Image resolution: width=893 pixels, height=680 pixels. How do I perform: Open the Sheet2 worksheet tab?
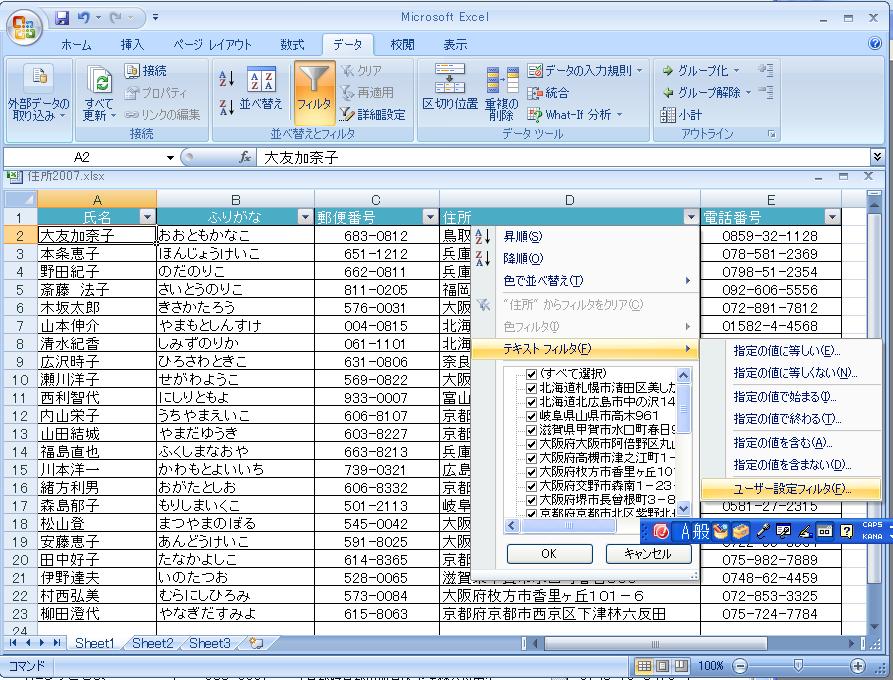tap(152, 644)
